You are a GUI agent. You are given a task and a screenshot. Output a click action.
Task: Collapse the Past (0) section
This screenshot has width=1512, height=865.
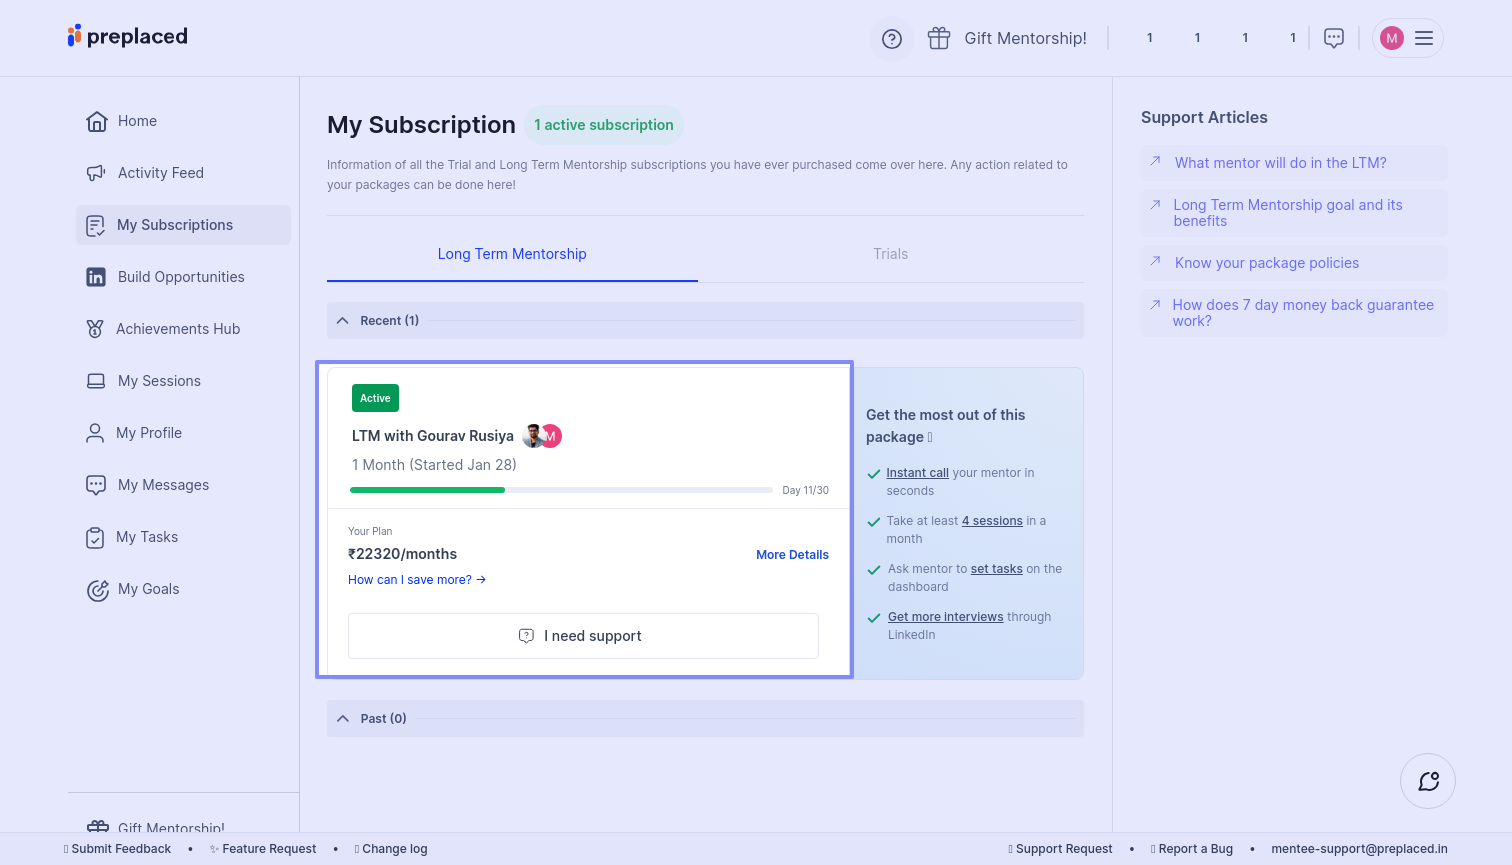coord(343,719)
